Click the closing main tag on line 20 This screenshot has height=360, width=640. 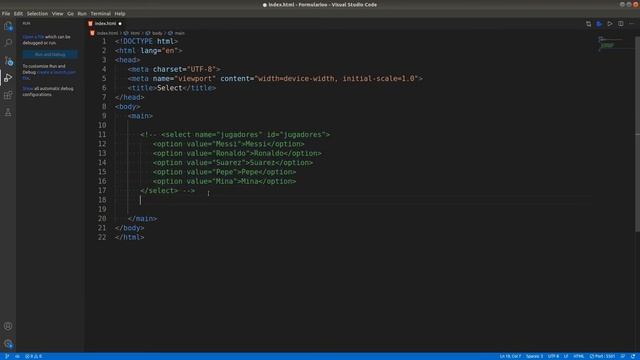[142, 219]
